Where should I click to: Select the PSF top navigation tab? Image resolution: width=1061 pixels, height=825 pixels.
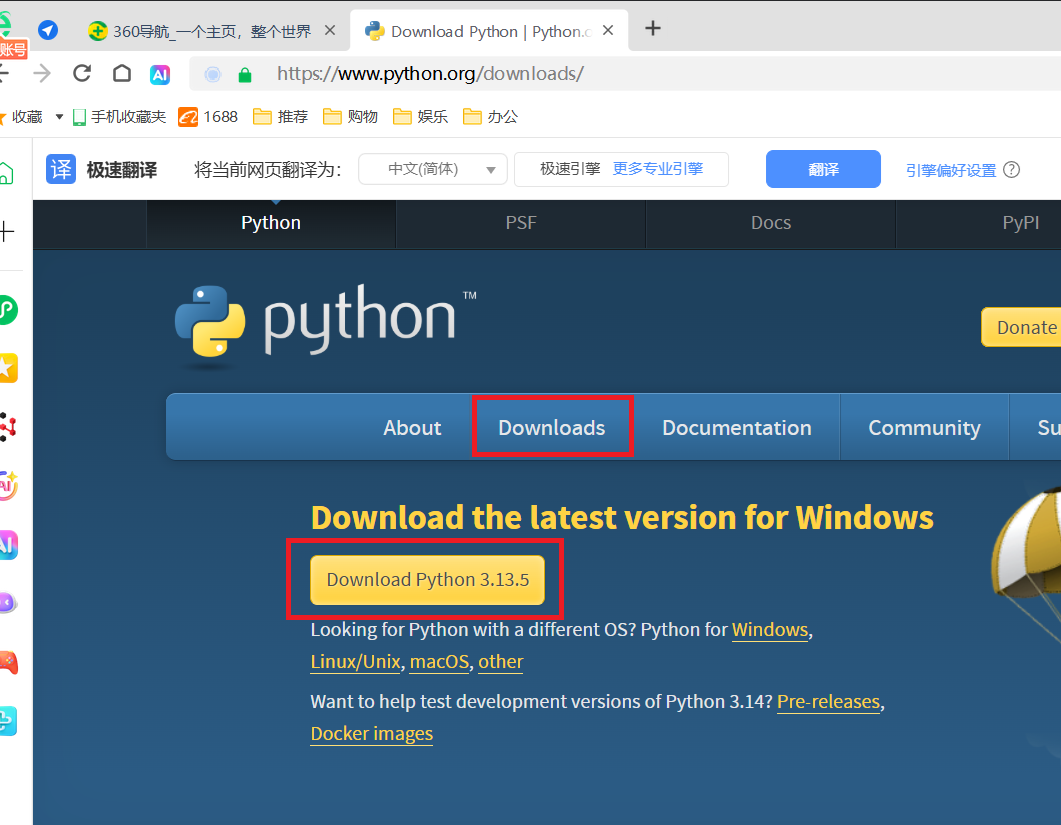tap(521, 223)
